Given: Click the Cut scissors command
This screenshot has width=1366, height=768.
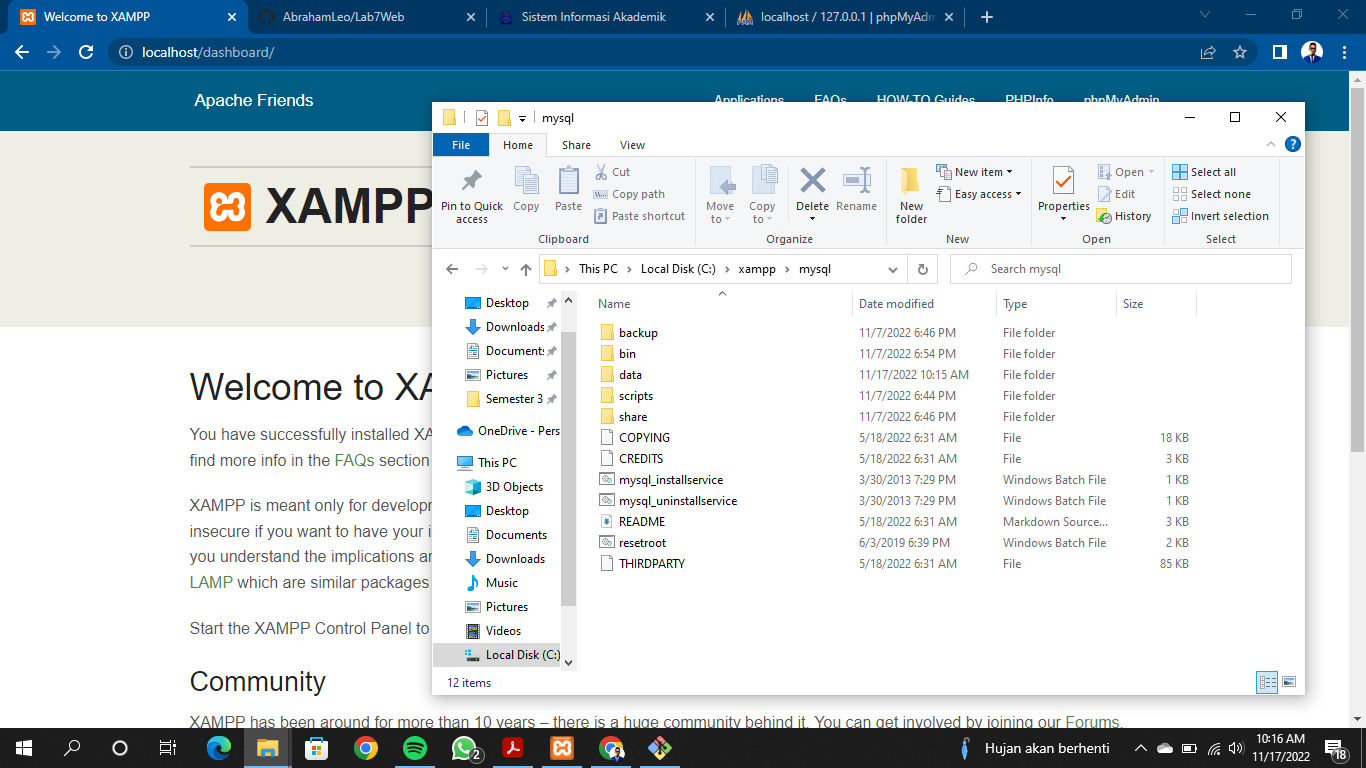Looking at the screenshot, I should [x=612, y=172].
